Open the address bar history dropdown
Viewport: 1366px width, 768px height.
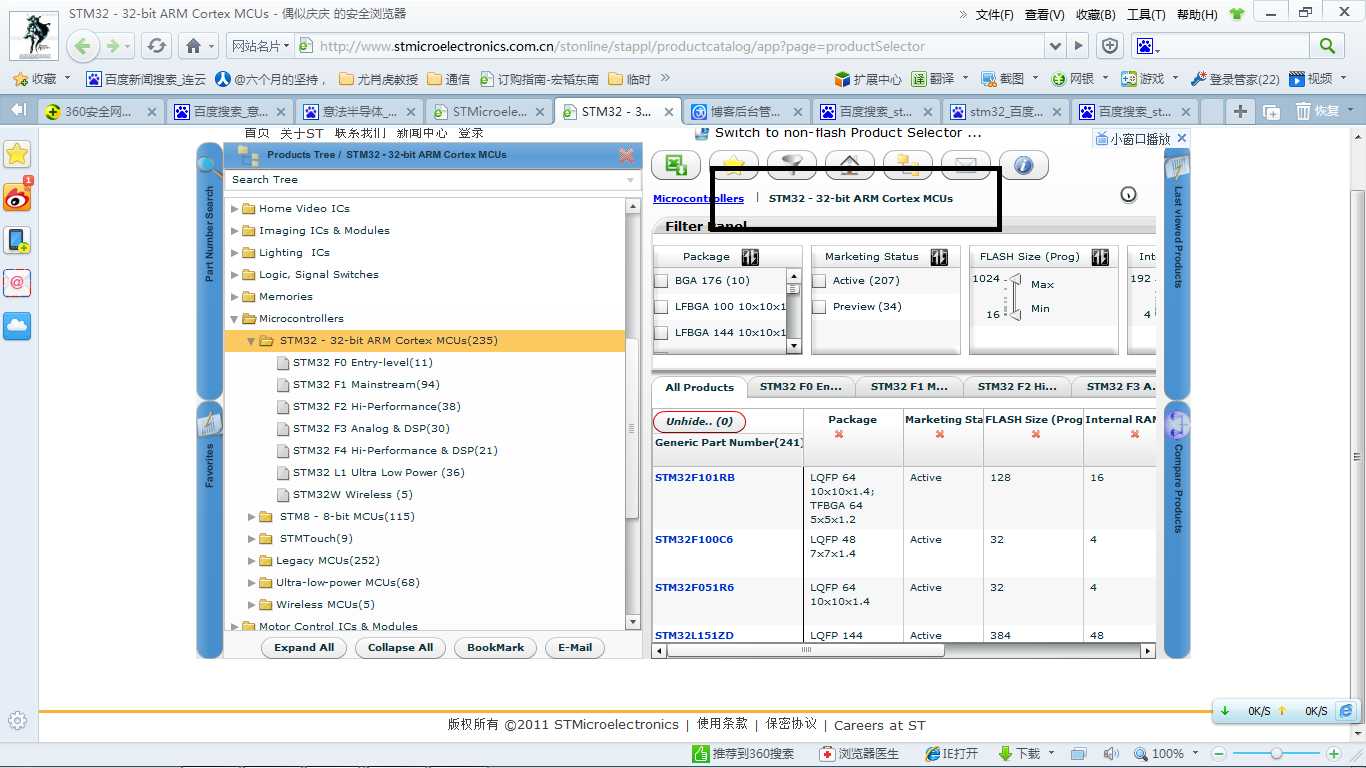coord(1056,46)
